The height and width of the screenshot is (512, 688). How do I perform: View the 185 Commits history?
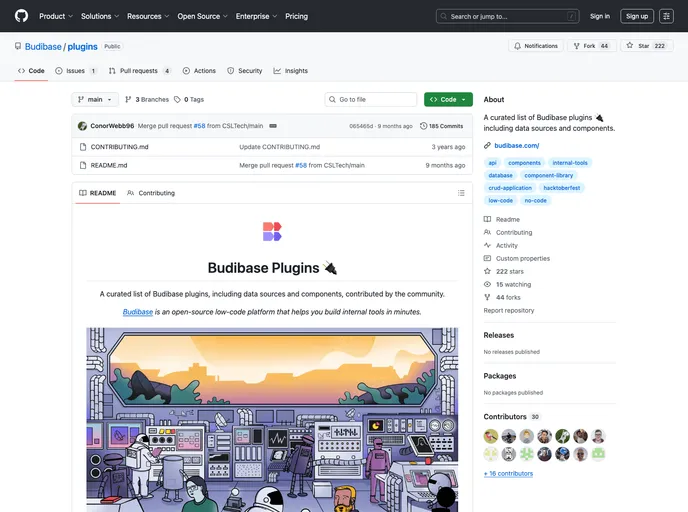pos(441,126)
